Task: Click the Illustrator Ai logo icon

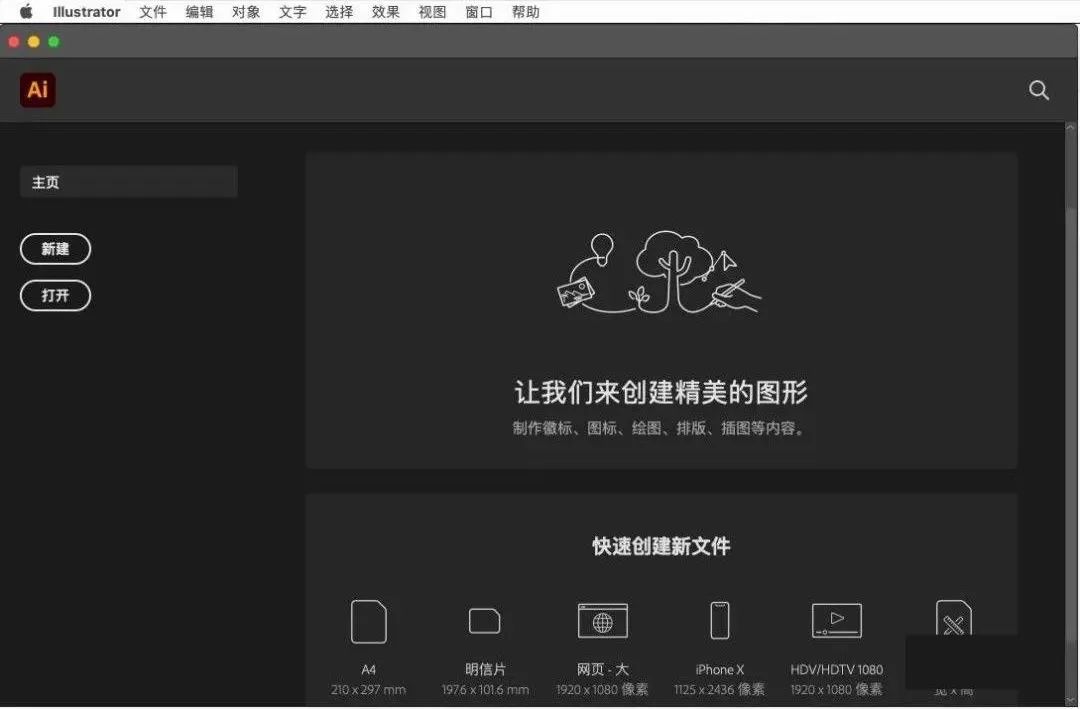Action: 37,90
